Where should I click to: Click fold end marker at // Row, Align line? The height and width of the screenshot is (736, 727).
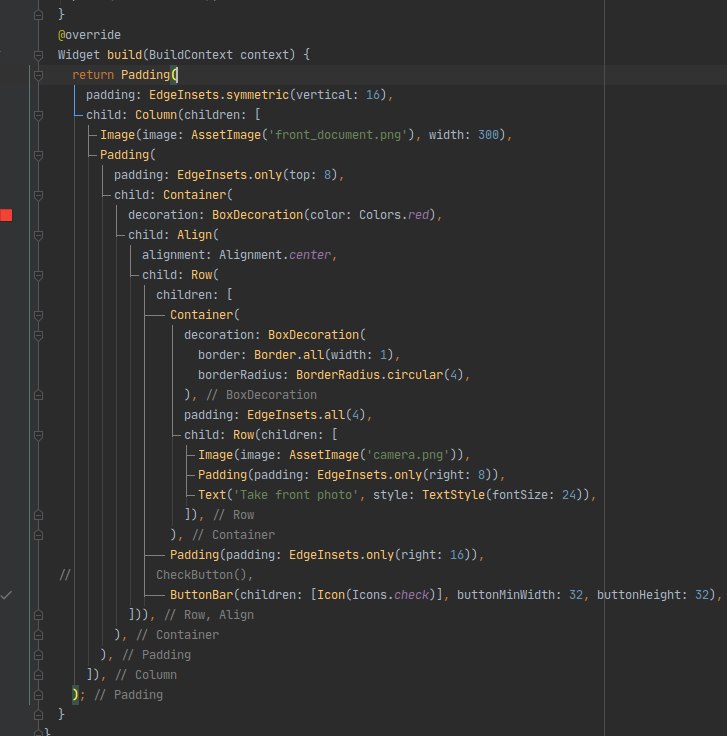(x=38, y=615)
